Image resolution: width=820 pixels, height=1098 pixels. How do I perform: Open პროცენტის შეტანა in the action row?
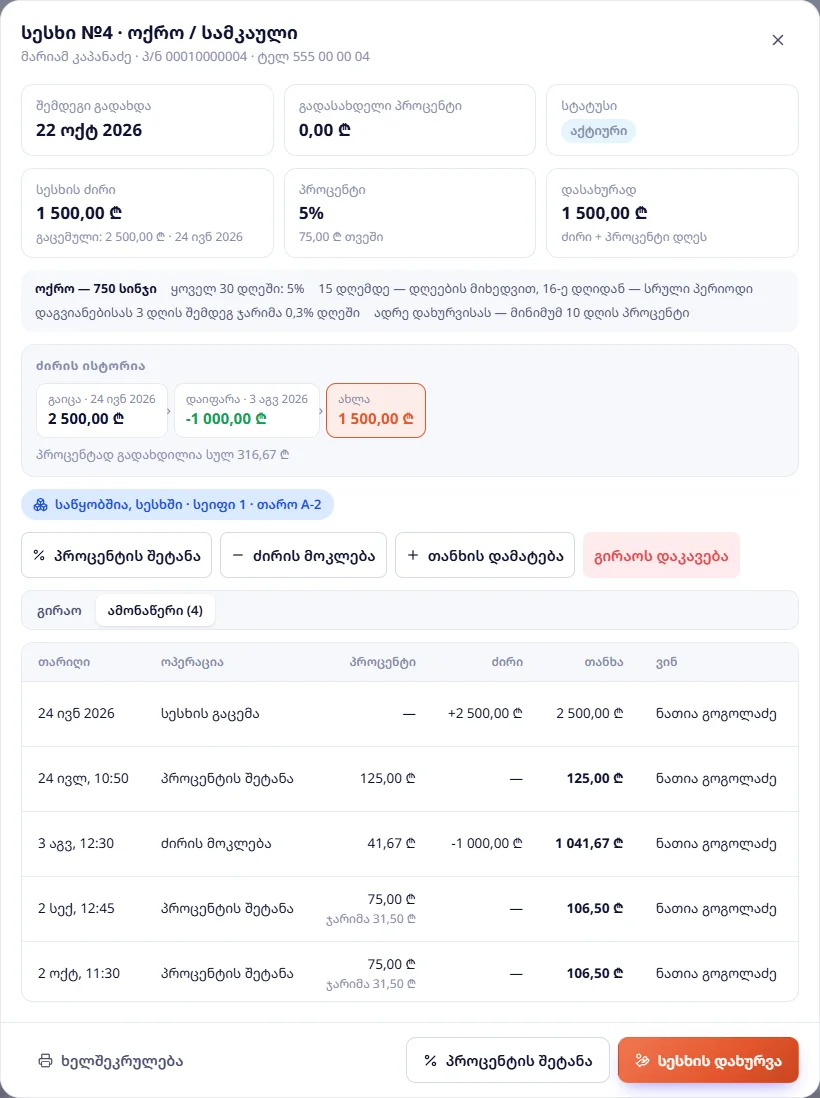116,555
